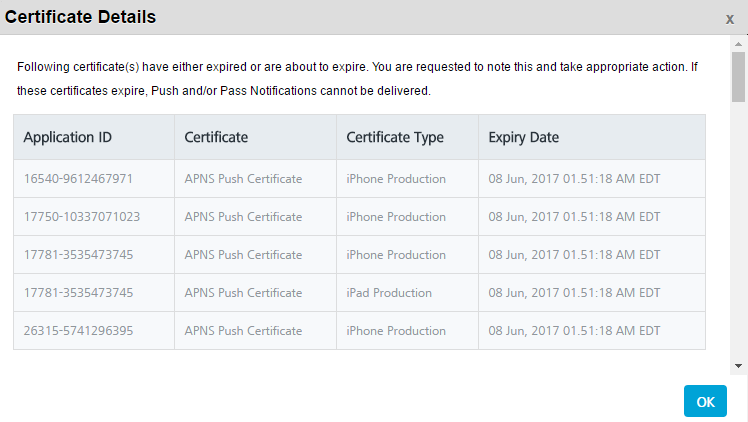The image size is (748, 422).
Task: Click APNS Push Certificate in the iPad row
Action: point(243,292)
